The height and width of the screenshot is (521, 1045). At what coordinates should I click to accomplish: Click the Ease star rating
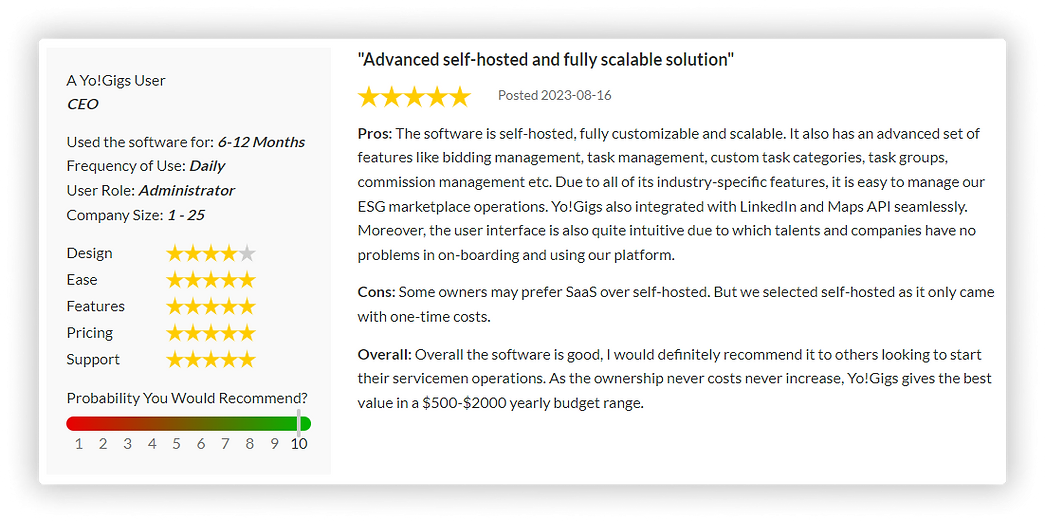(x=211, y=280)
